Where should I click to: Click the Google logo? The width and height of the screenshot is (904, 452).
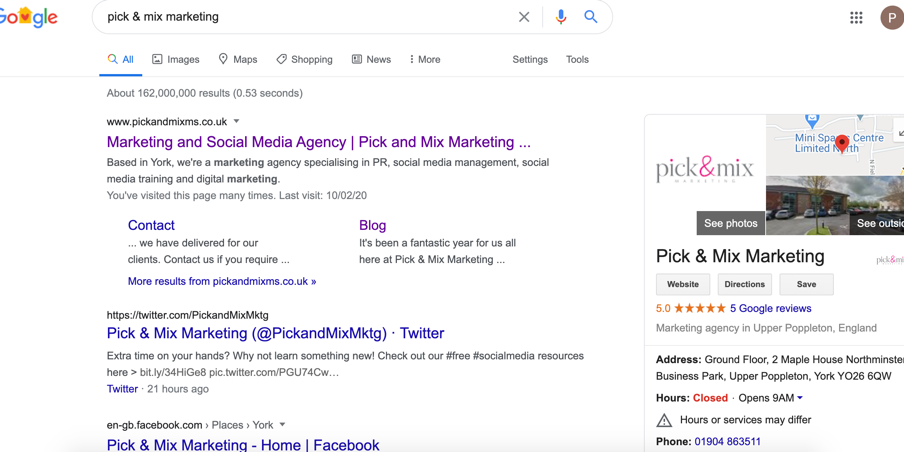(28, 17)
